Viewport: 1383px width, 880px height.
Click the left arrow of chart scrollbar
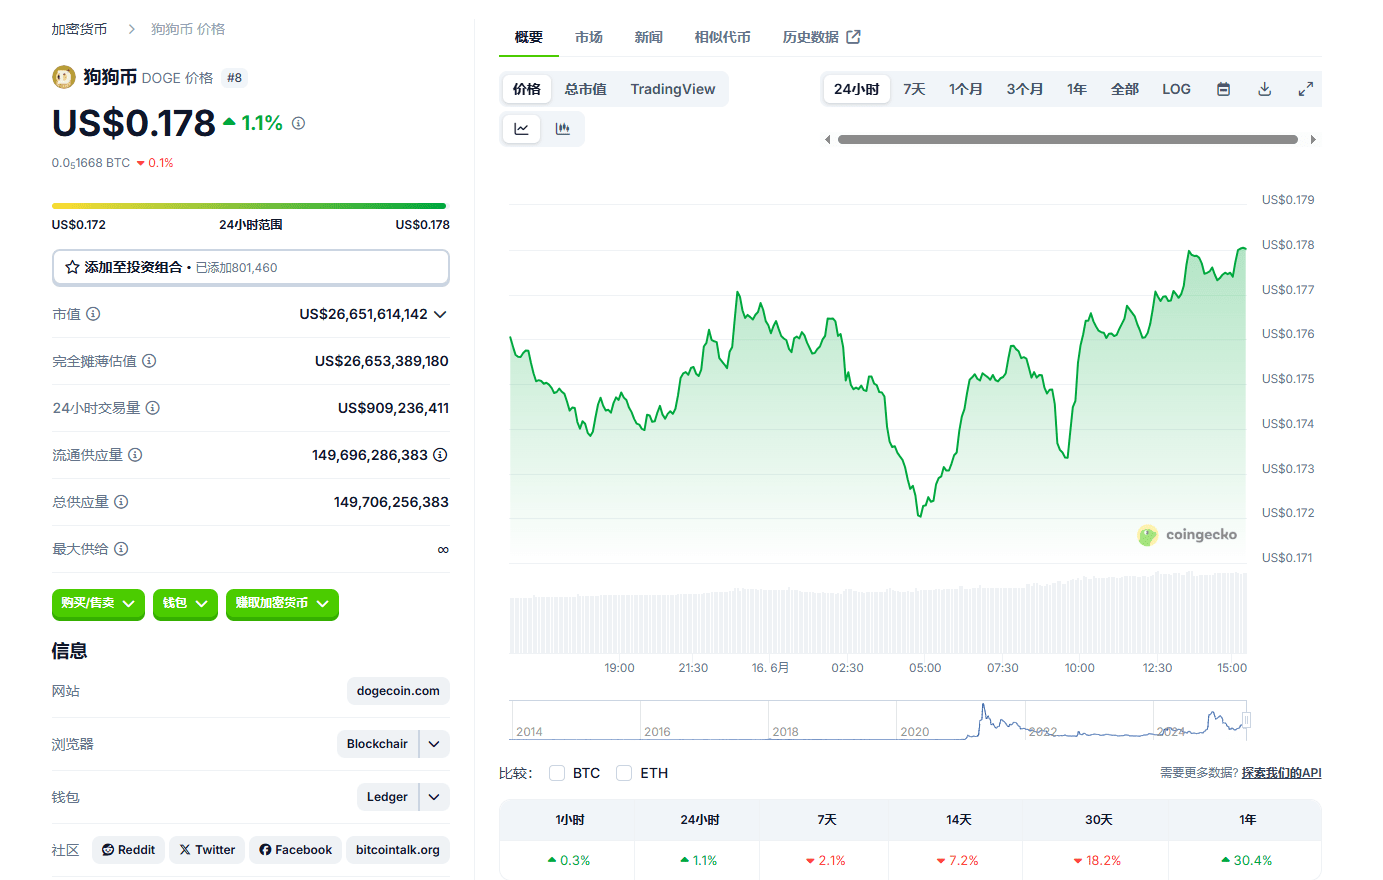827,140
